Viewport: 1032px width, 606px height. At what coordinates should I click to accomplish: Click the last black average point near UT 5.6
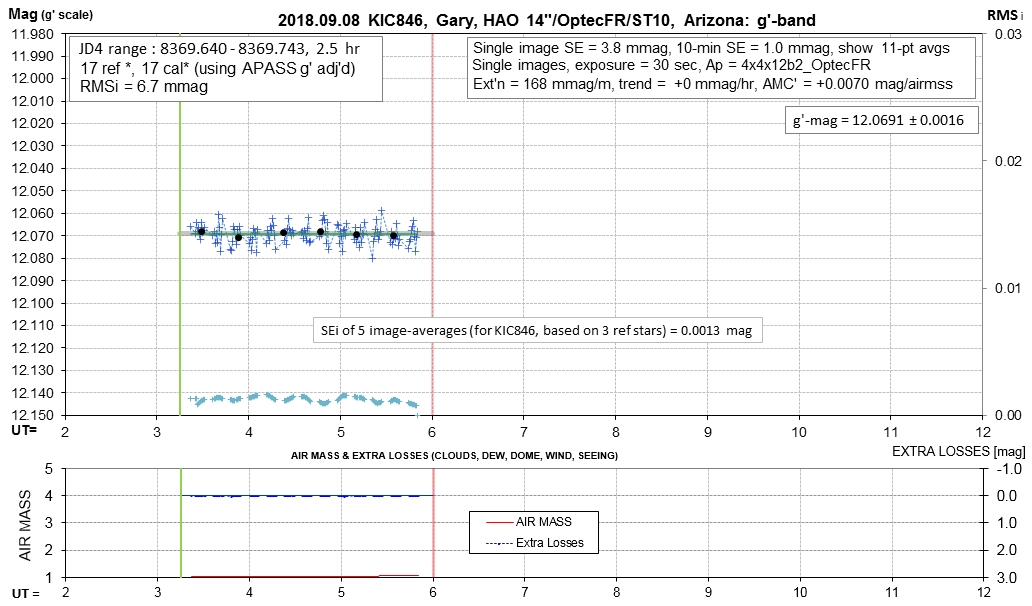394,236
